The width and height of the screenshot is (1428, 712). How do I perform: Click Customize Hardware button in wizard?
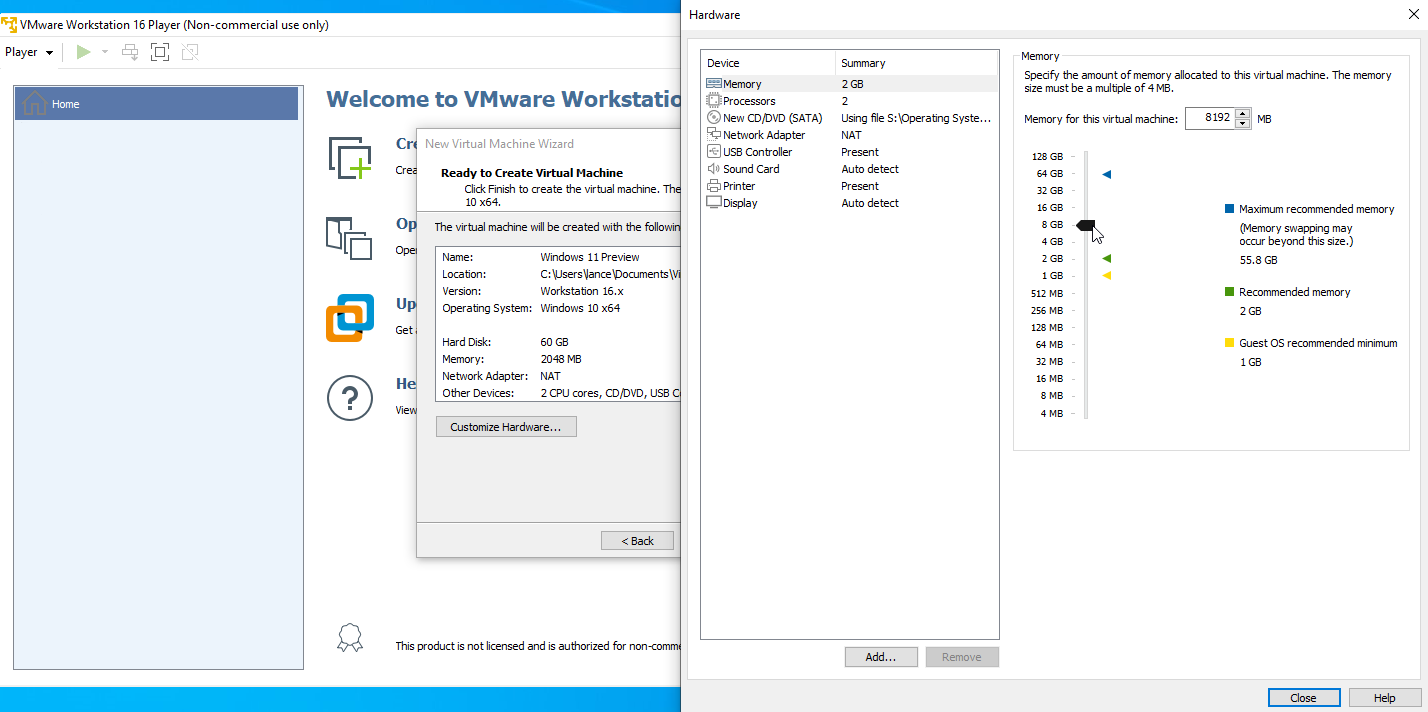click(506, 427)
